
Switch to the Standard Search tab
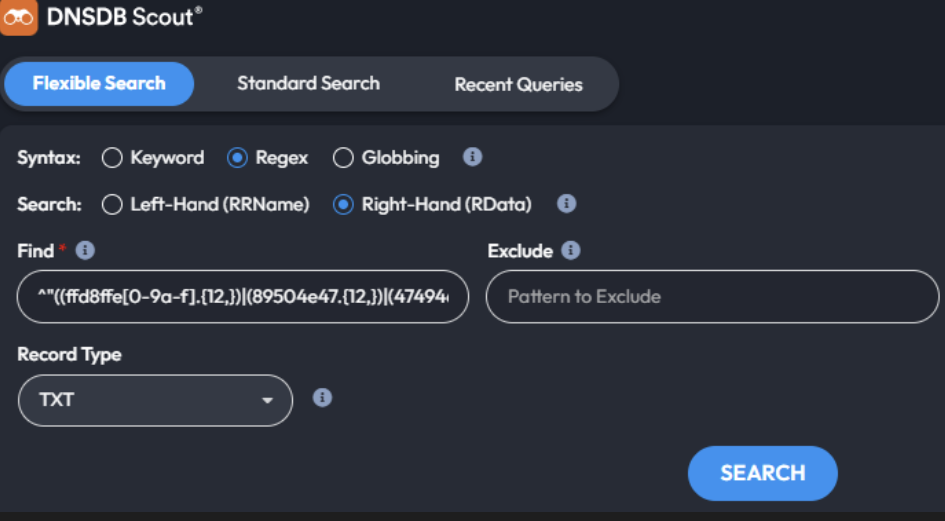click(x=308, y=84)
